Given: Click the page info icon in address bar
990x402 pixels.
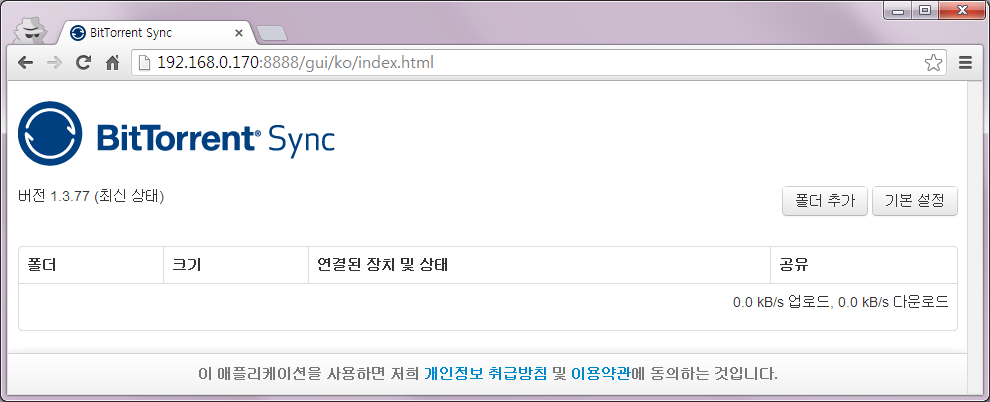Looking at the screenshot, I should pyautogui.click(x=144, y=62).
